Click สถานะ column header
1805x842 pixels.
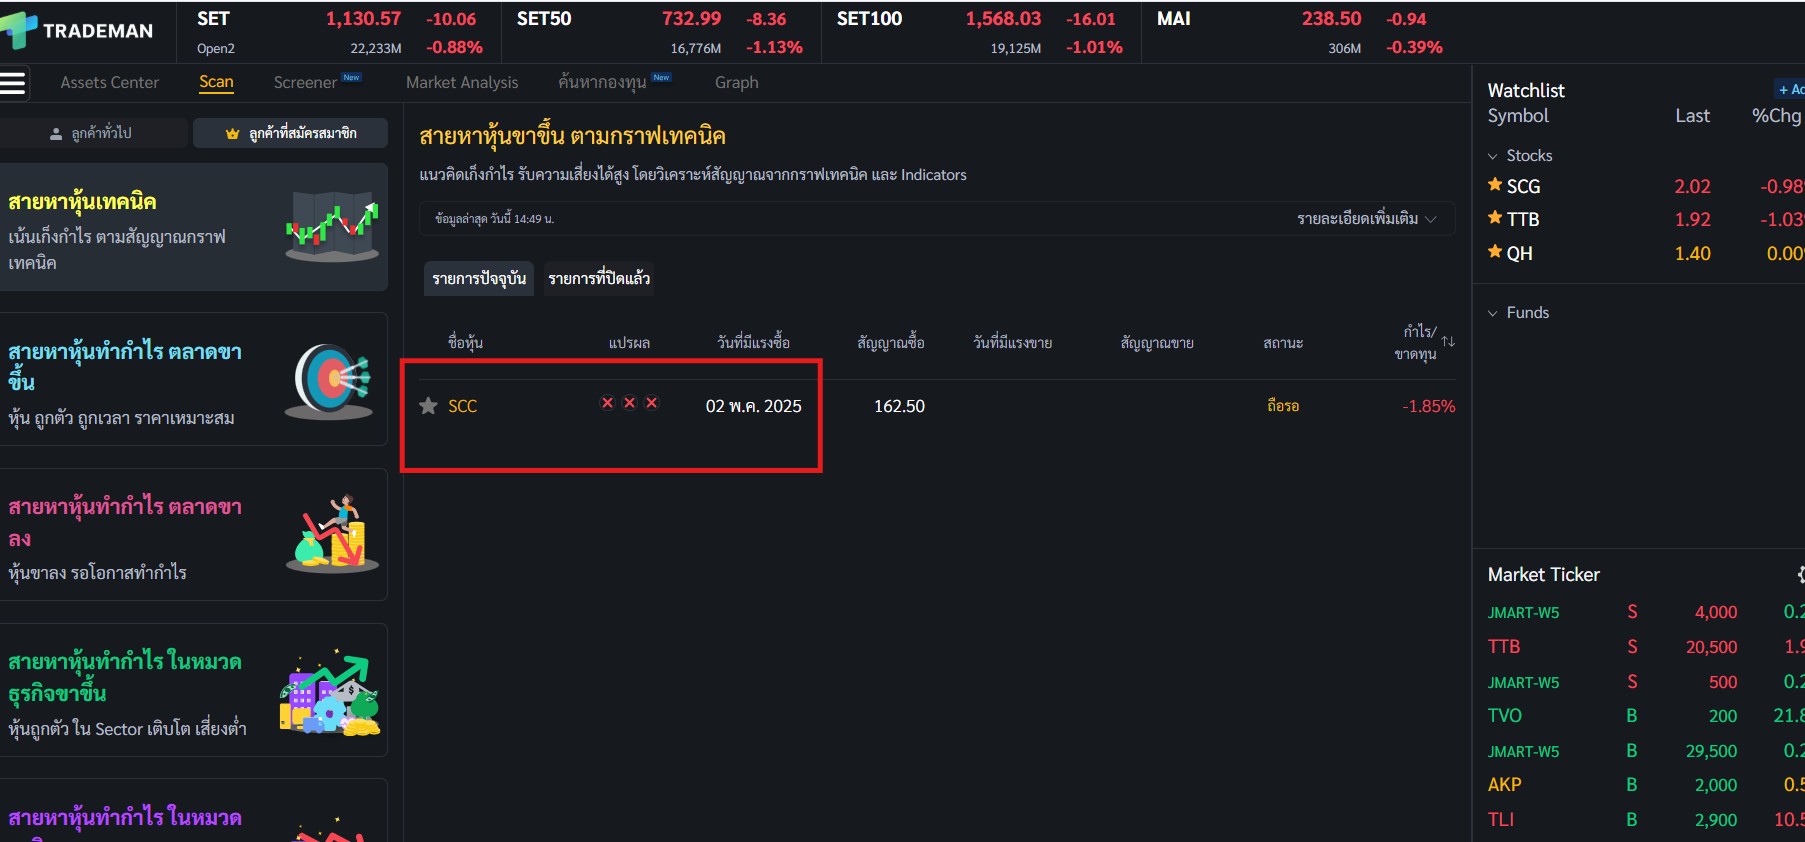pos(1283,343)
